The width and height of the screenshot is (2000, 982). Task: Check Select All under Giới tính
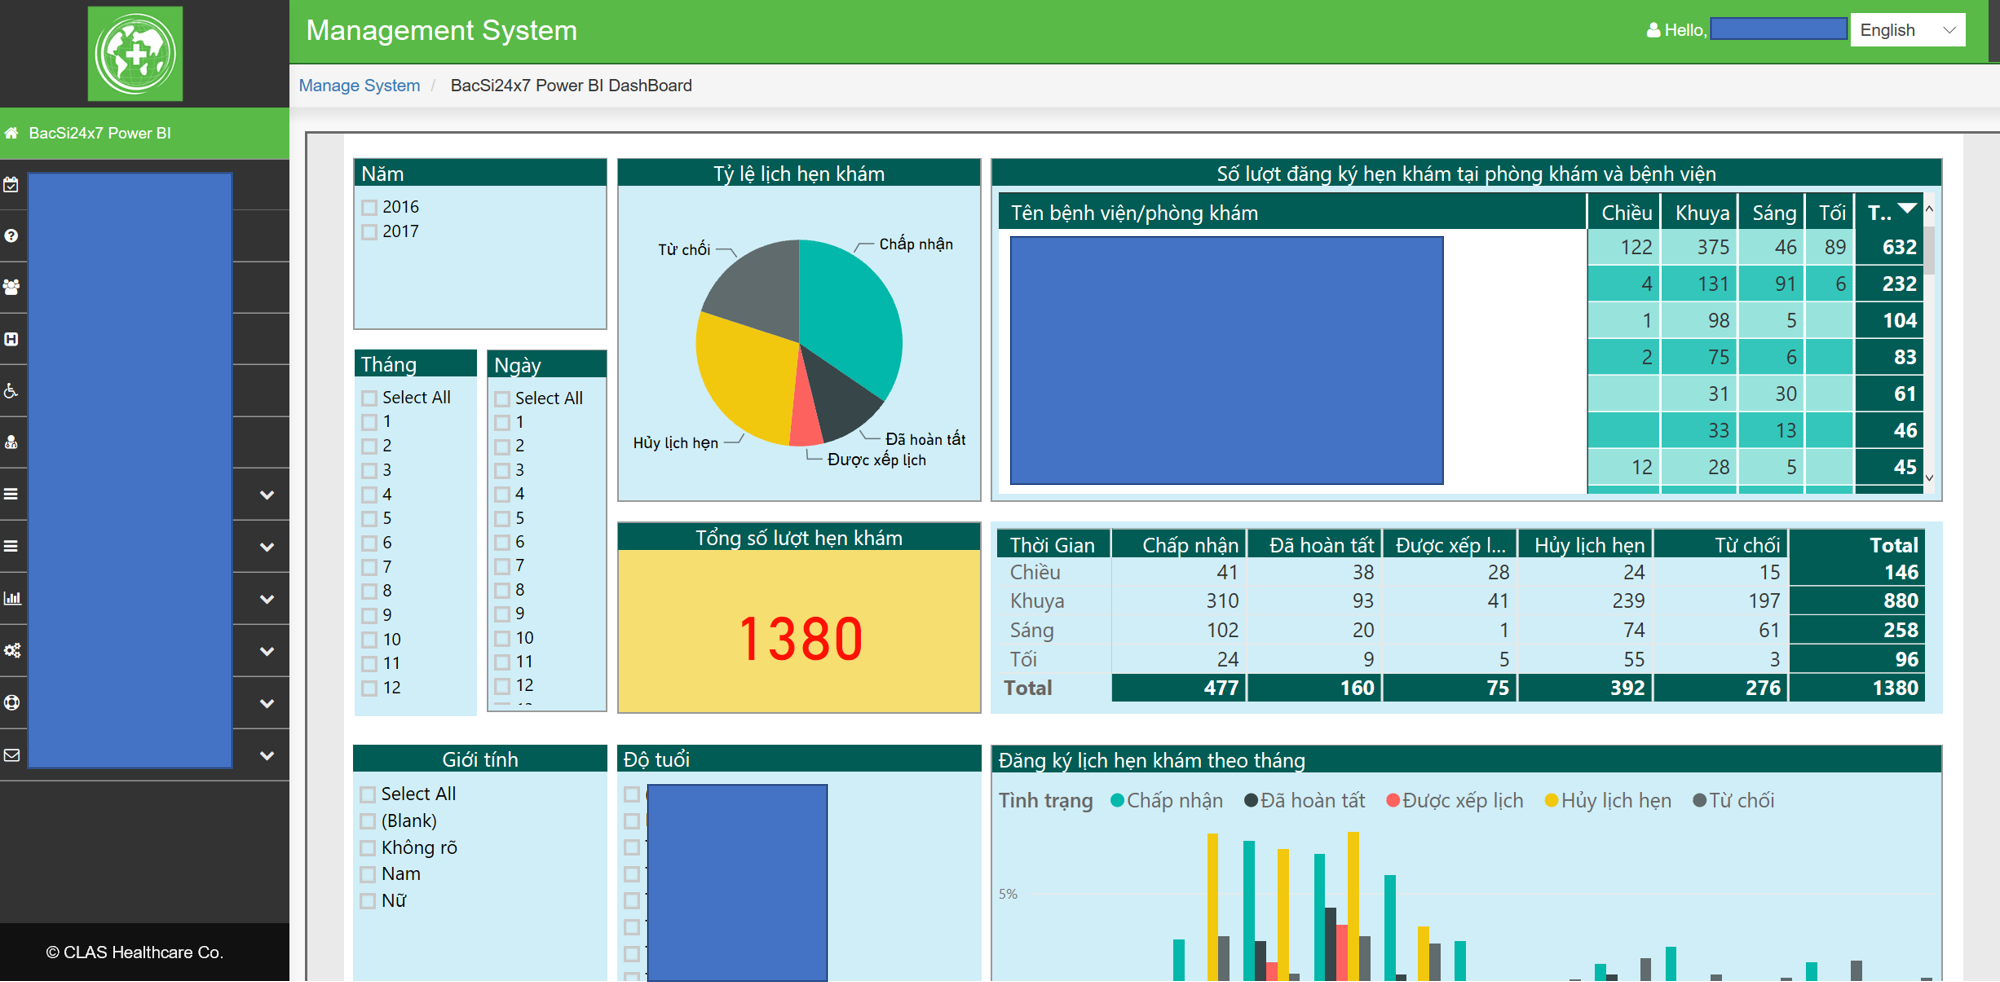pos(368,794)
